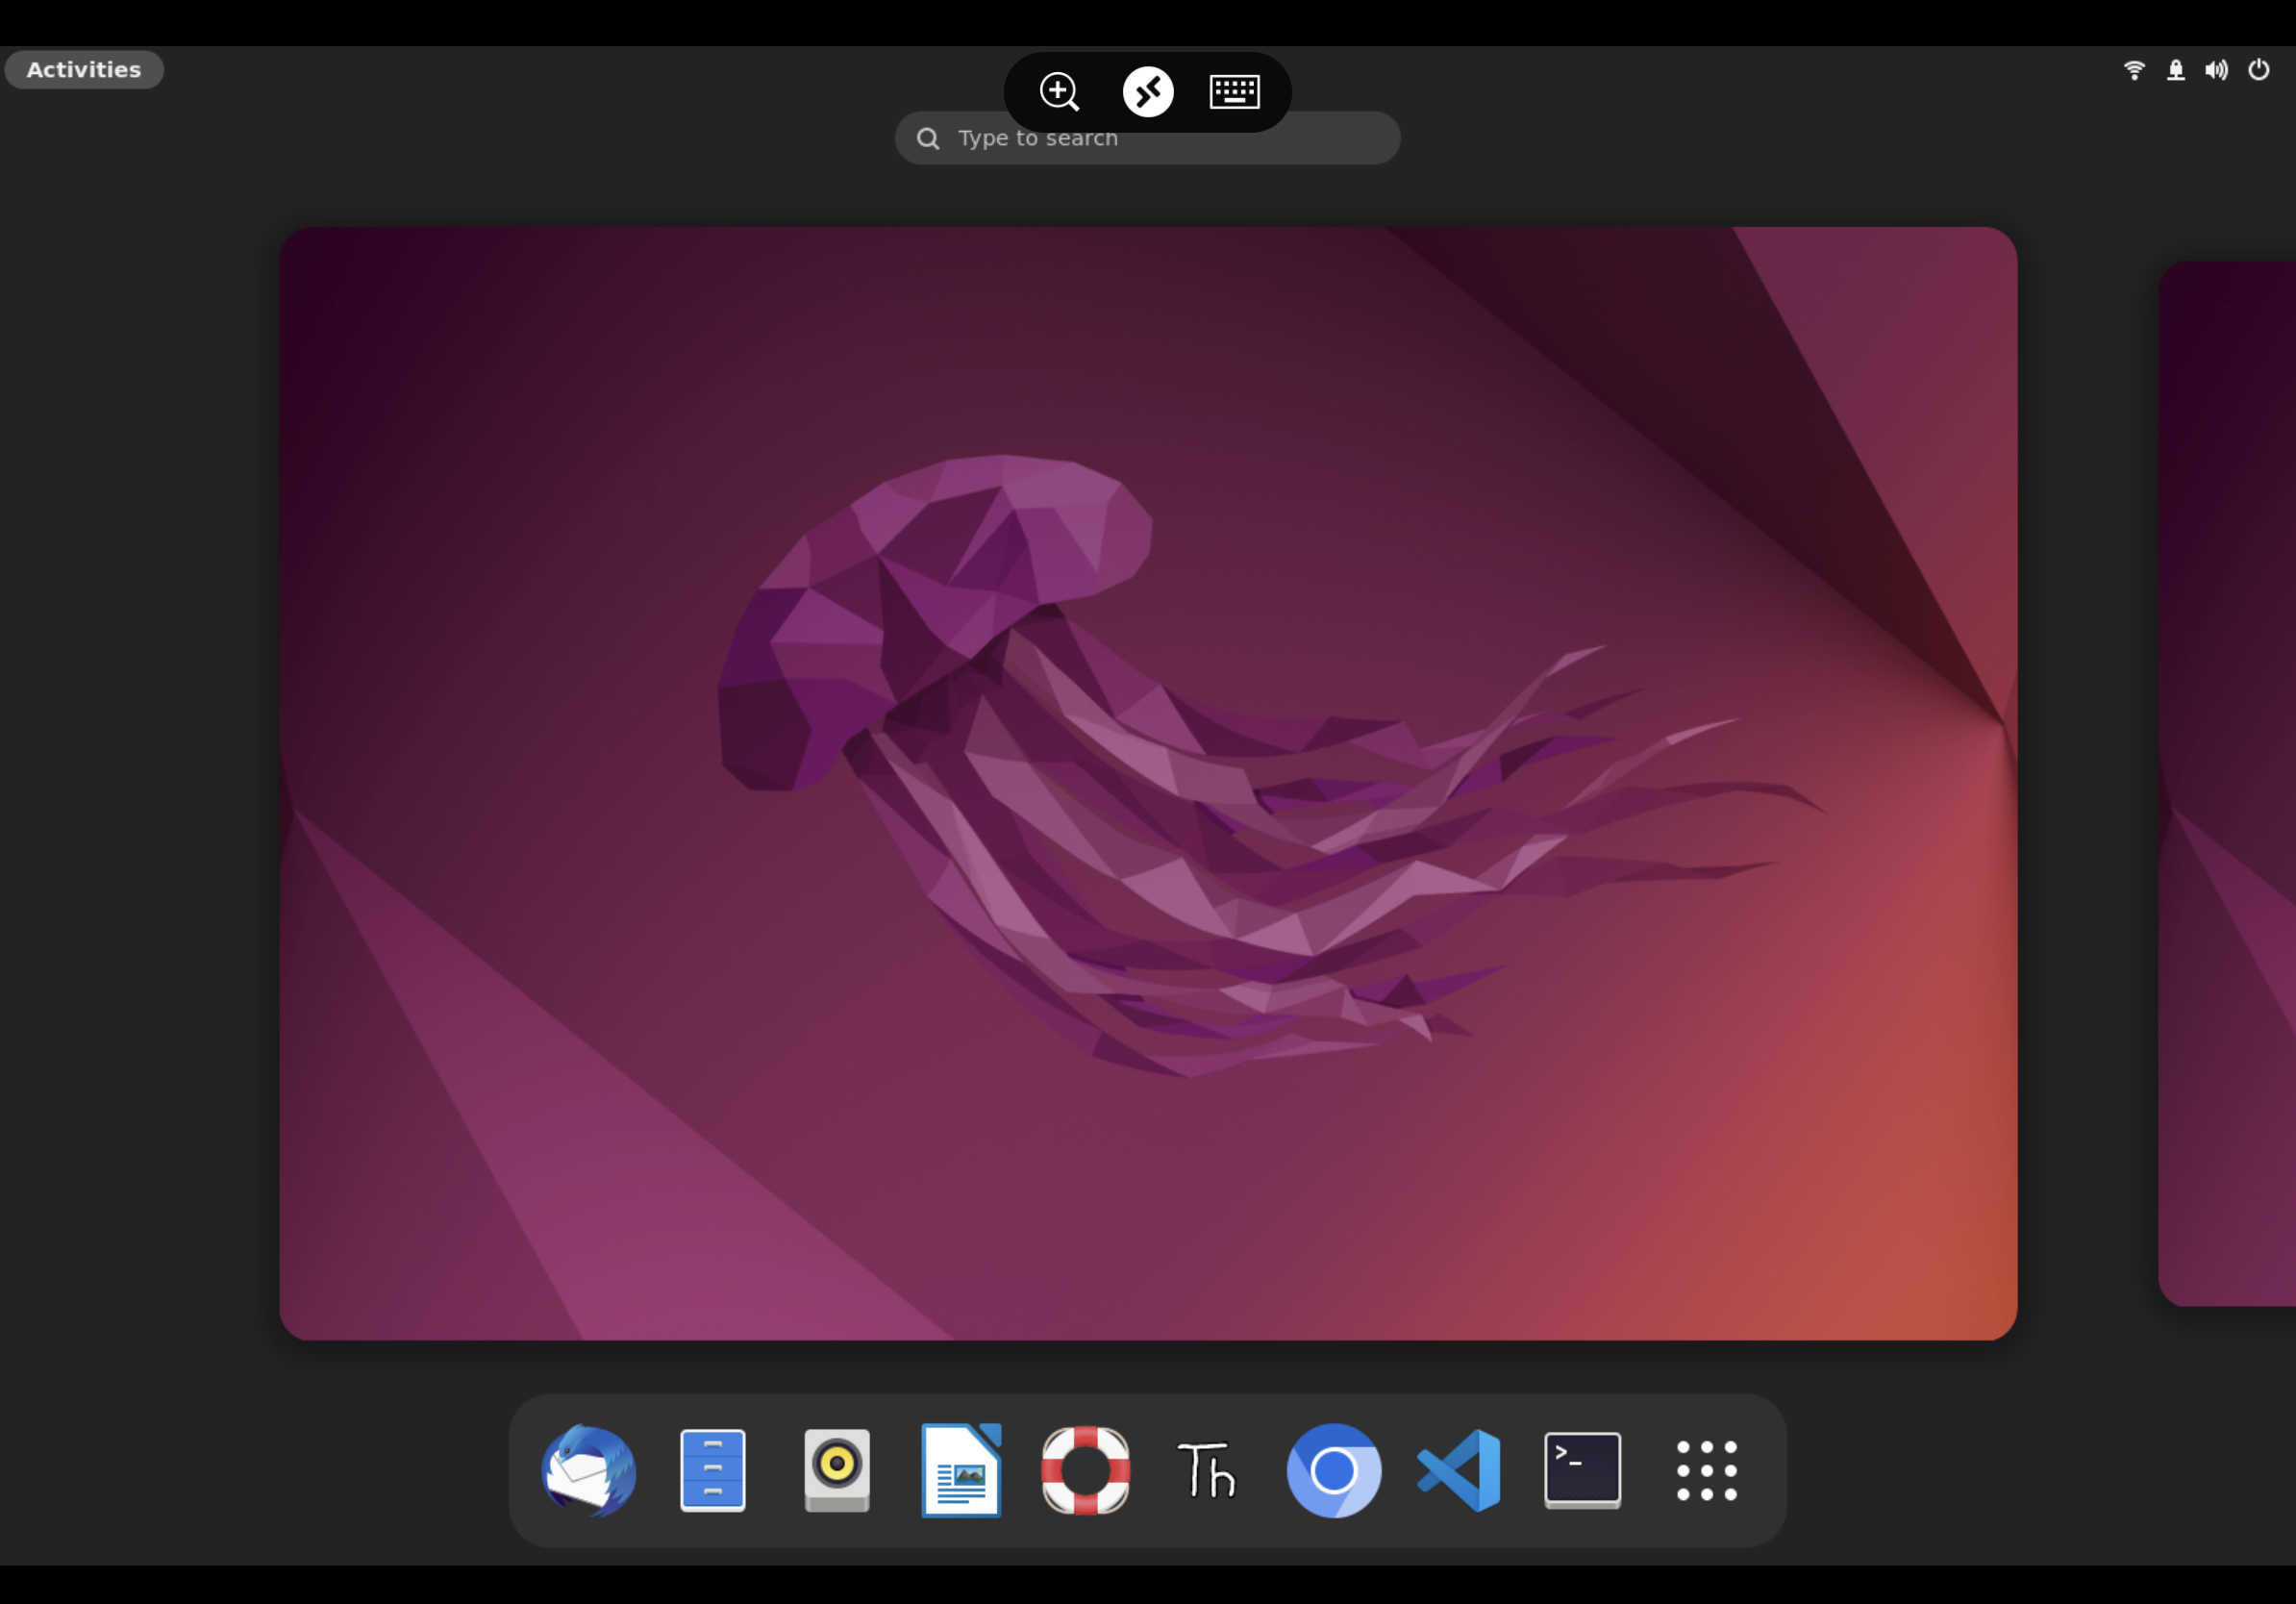Open the Terminal application
Screen dimensions: 2296x1604
1582,1470
